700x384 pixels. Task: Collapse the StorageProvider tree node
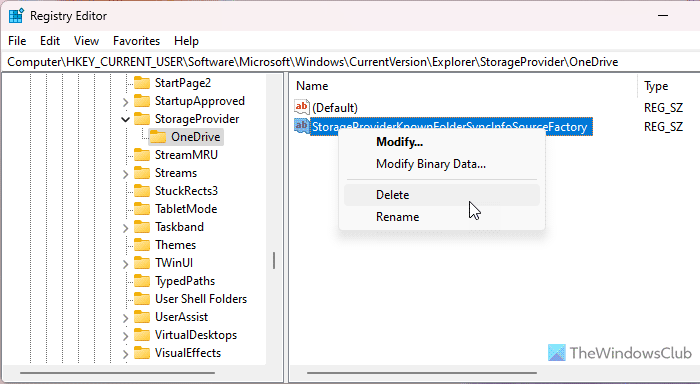pyautogui.click(x=125, y=119)
